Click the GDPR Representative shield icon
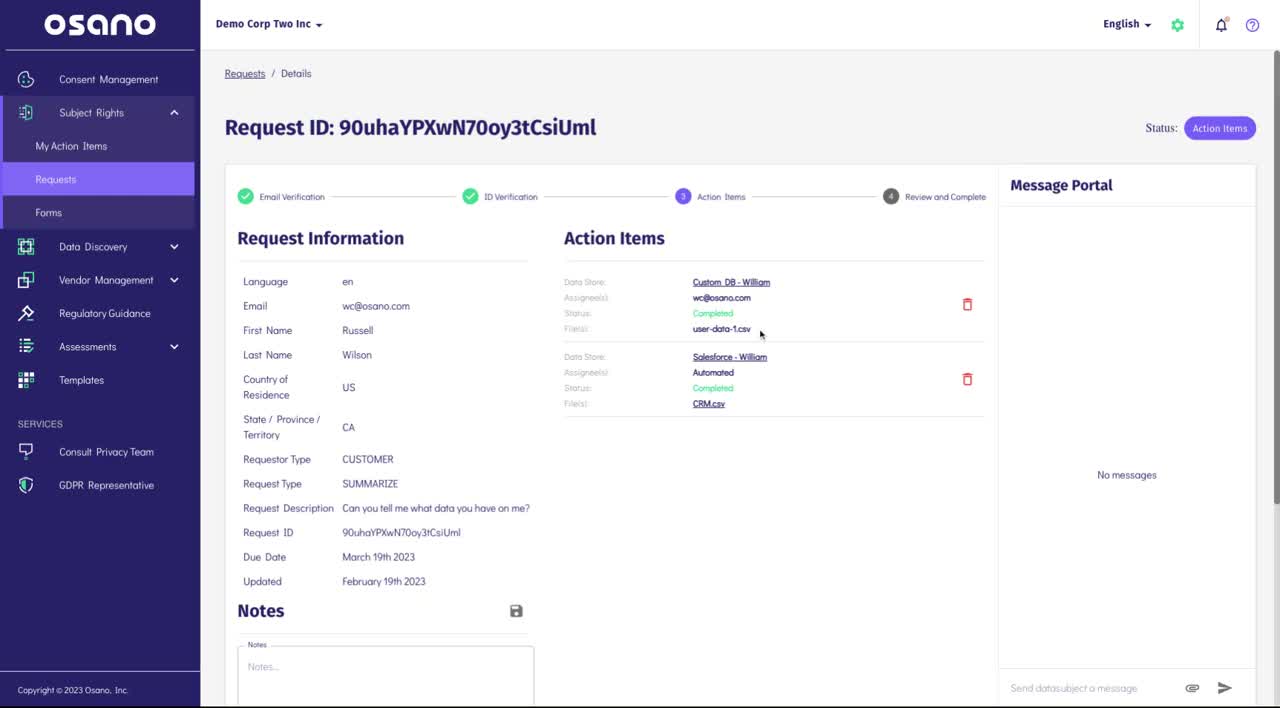 pos(26,485)
